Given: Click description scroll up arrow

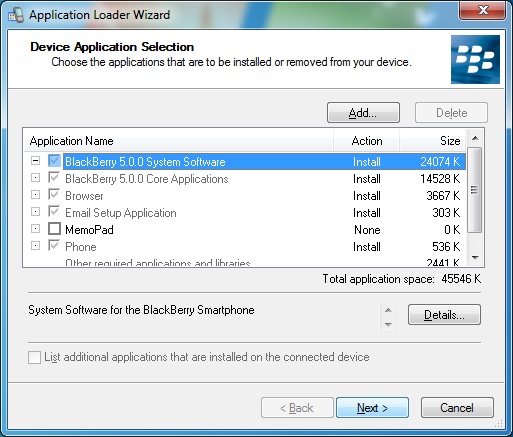Looking at the screenshot, I should 388,310.
